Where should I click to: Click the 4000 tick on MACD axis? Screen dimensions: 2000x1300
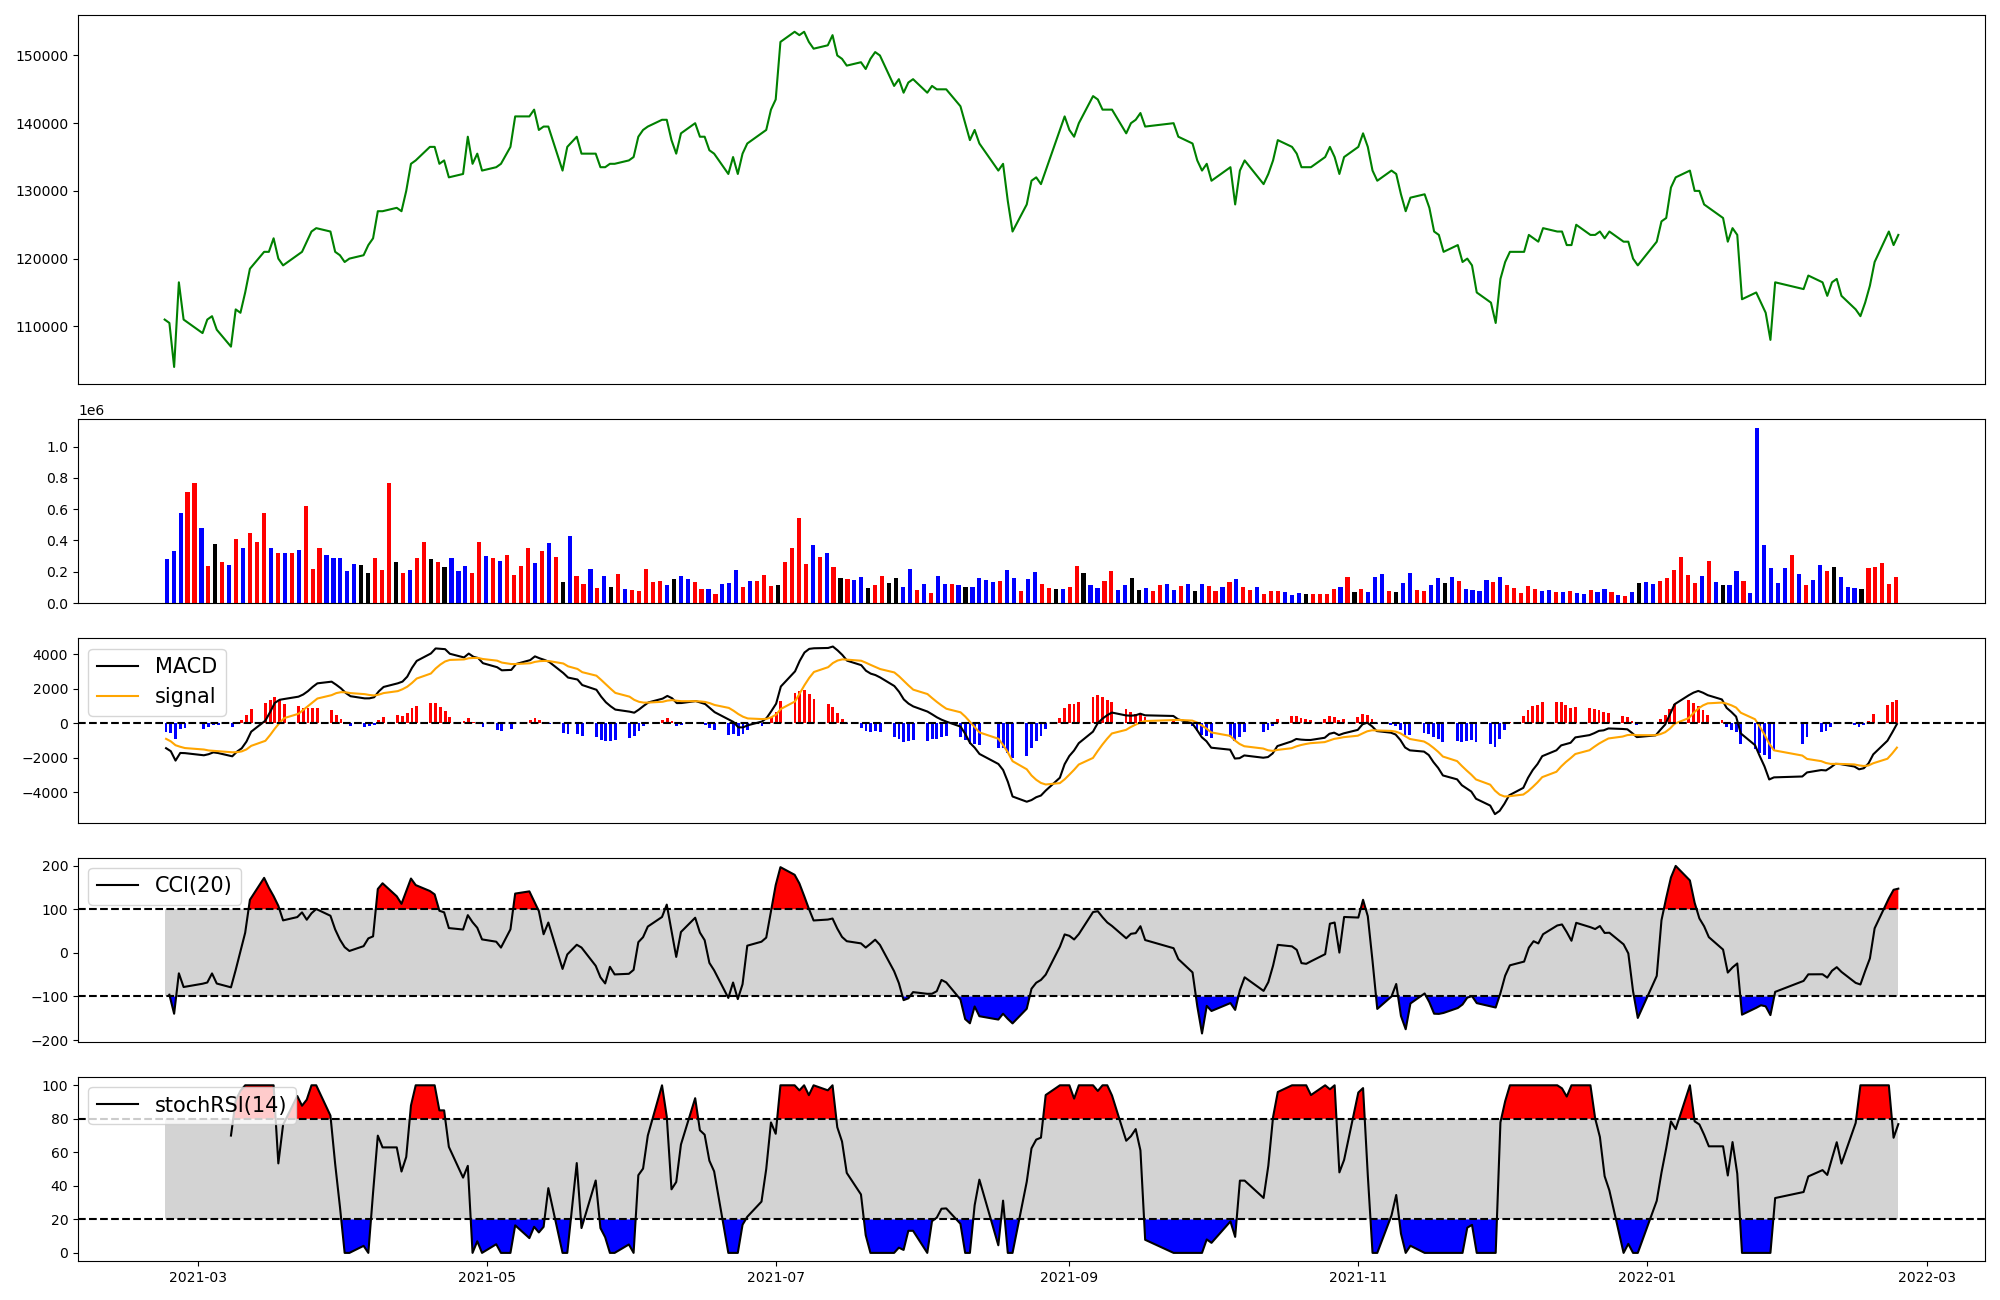pos(49,655)
